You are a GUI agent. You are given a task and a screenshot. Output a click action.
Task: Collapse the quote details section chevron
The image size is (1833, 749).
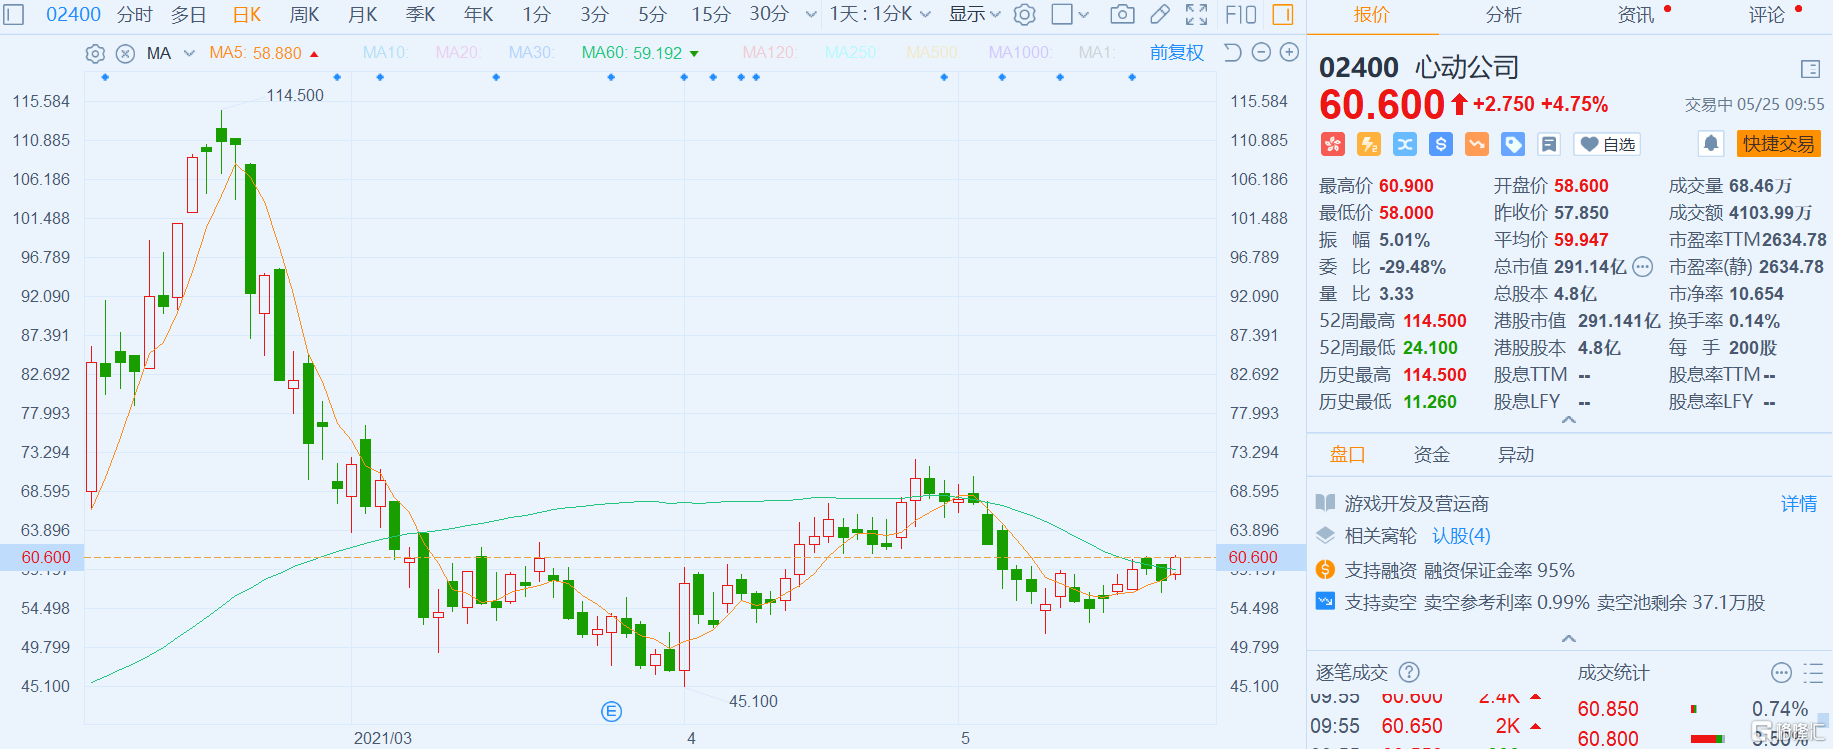tap(1568, 420)
